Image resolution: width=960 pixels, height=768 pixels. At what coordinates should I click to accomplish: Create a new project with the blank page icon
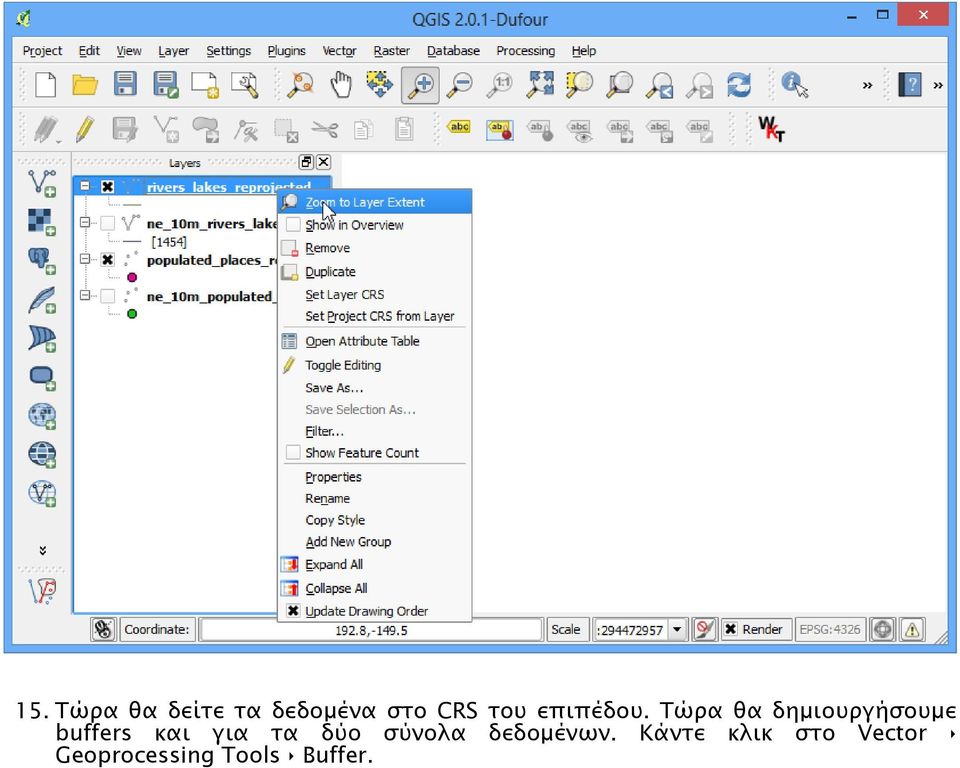(x=46, y=85)
